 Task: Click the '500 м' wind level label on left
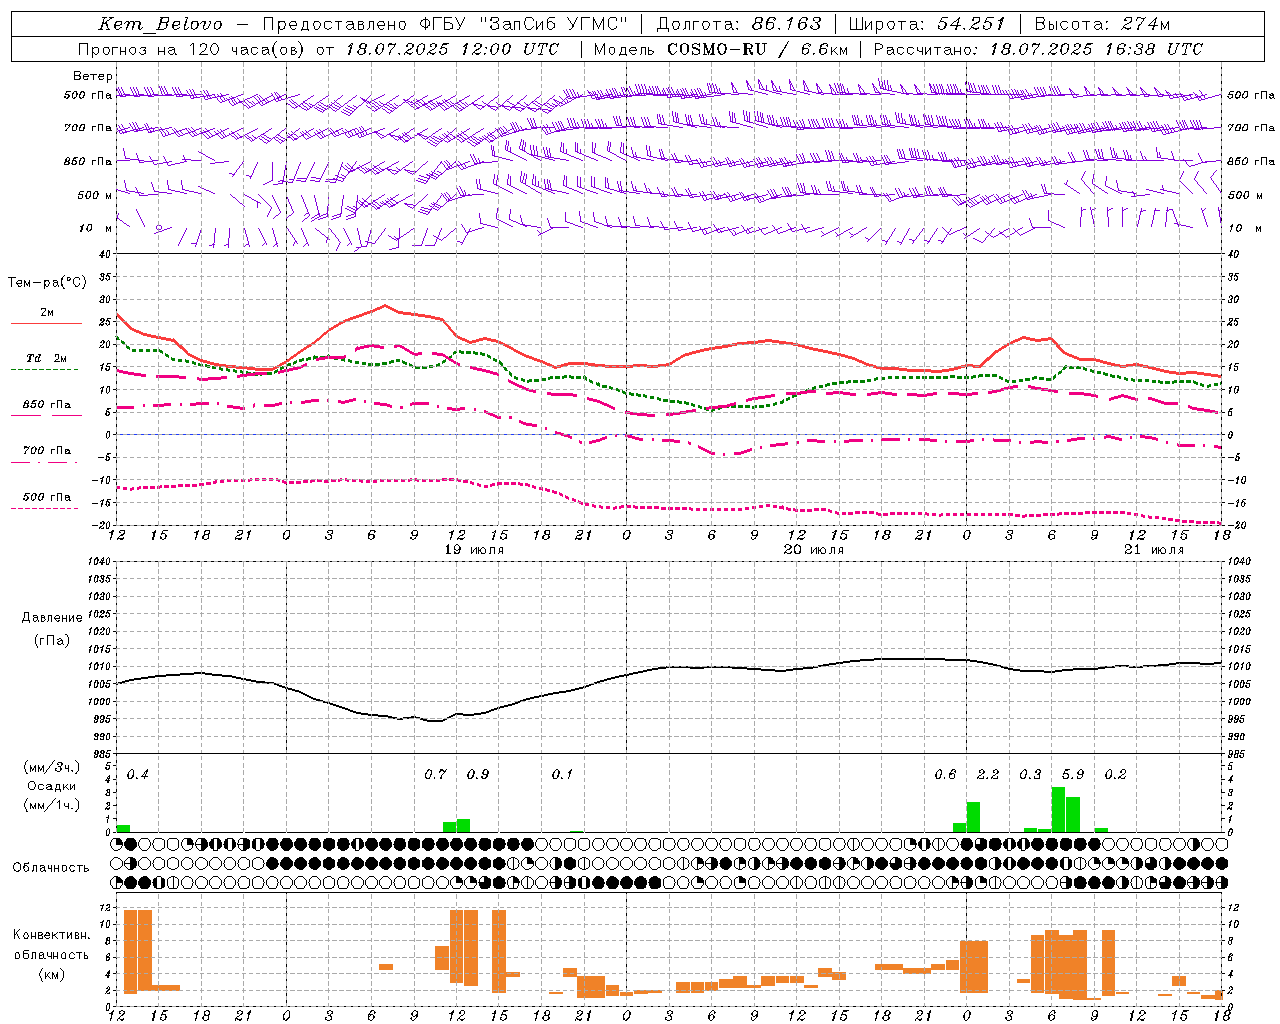95,195
